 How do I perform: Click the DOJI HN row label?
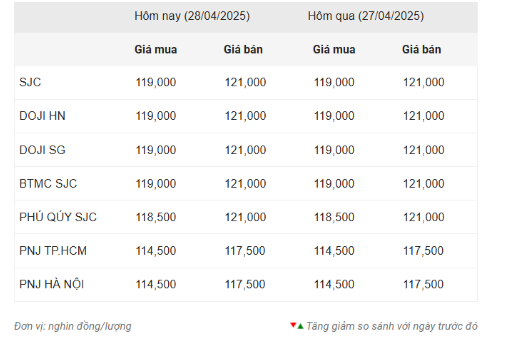click(x=42, y=116)
